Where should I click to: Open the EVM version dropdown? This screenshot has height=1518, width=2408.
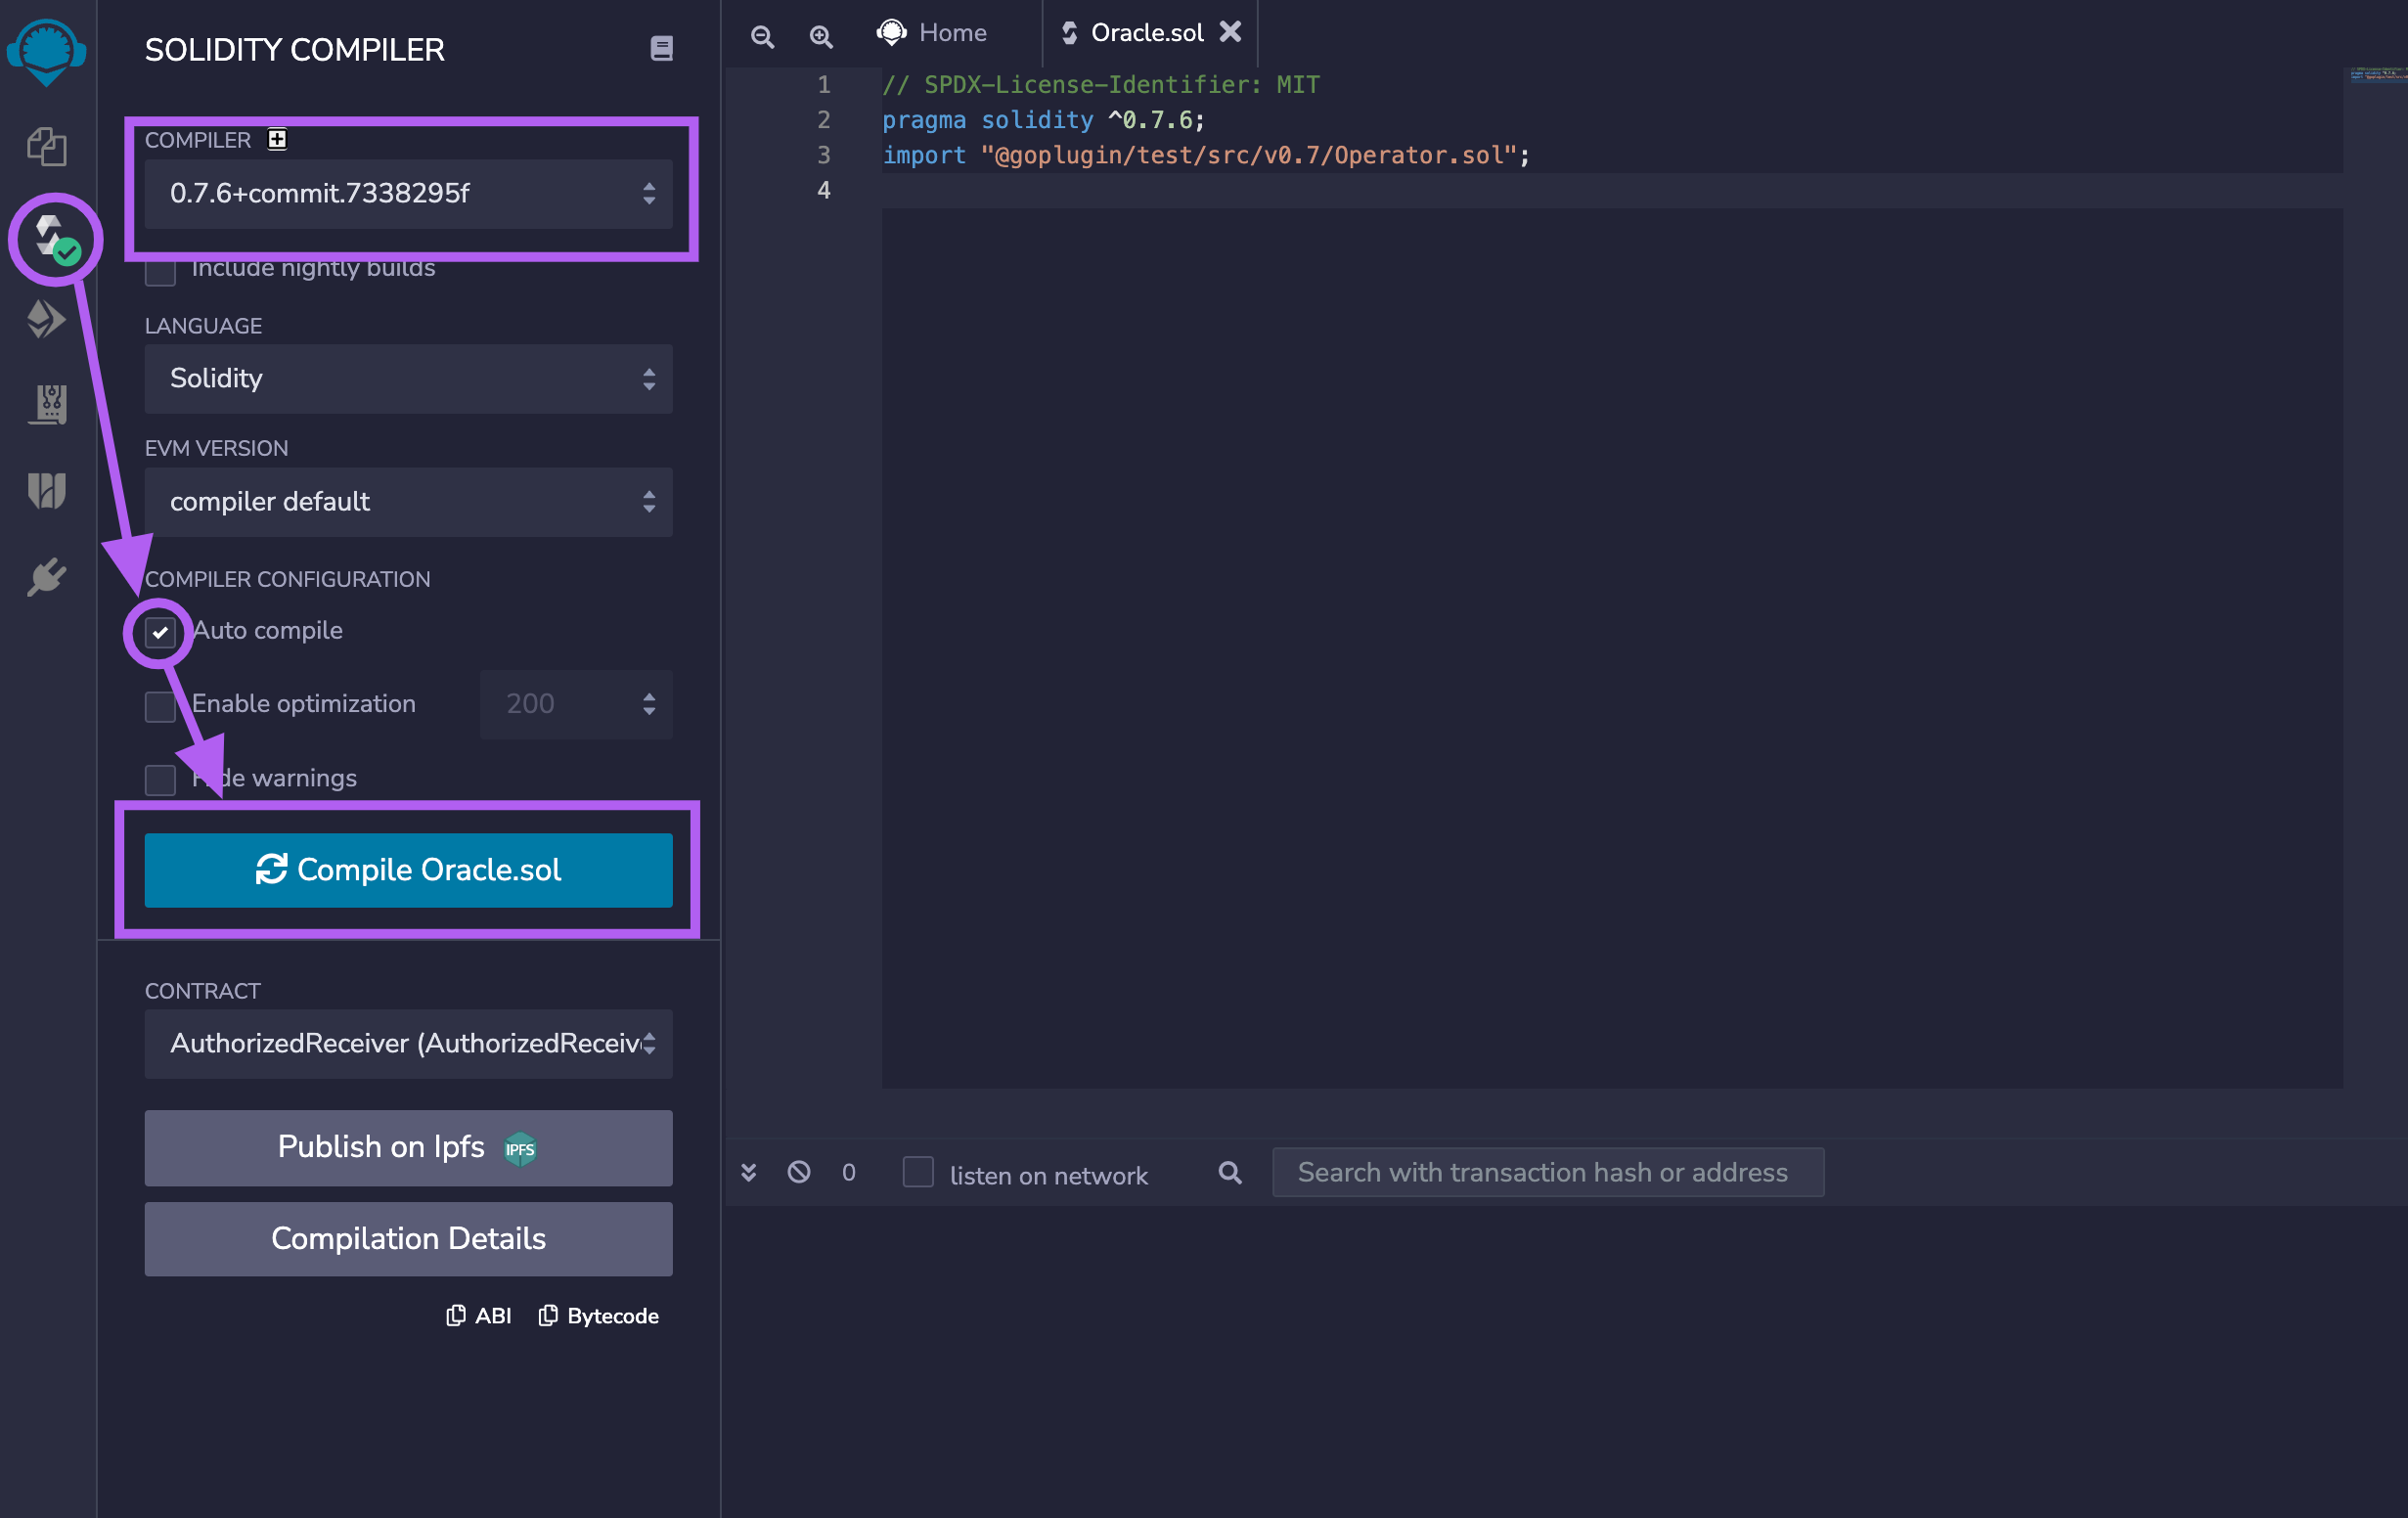(x=407, y=502)
